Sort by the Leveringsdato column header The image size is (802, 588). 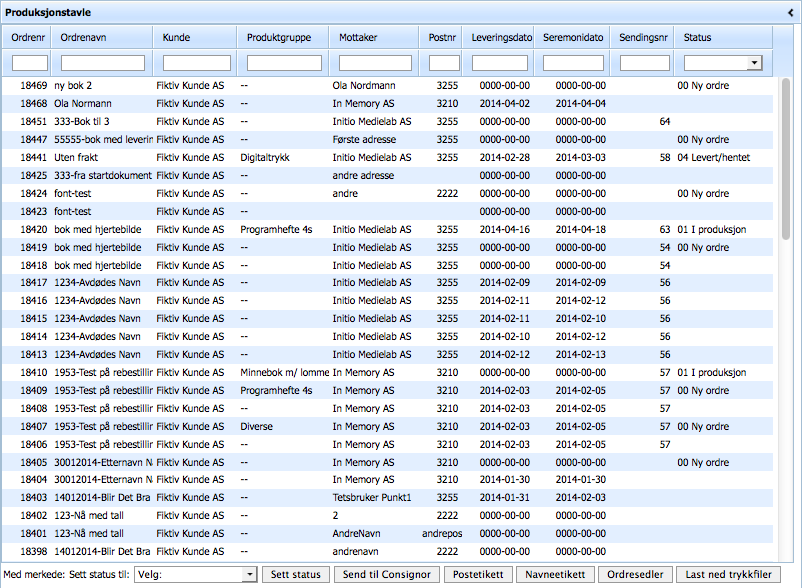click(x=500, y=37)
